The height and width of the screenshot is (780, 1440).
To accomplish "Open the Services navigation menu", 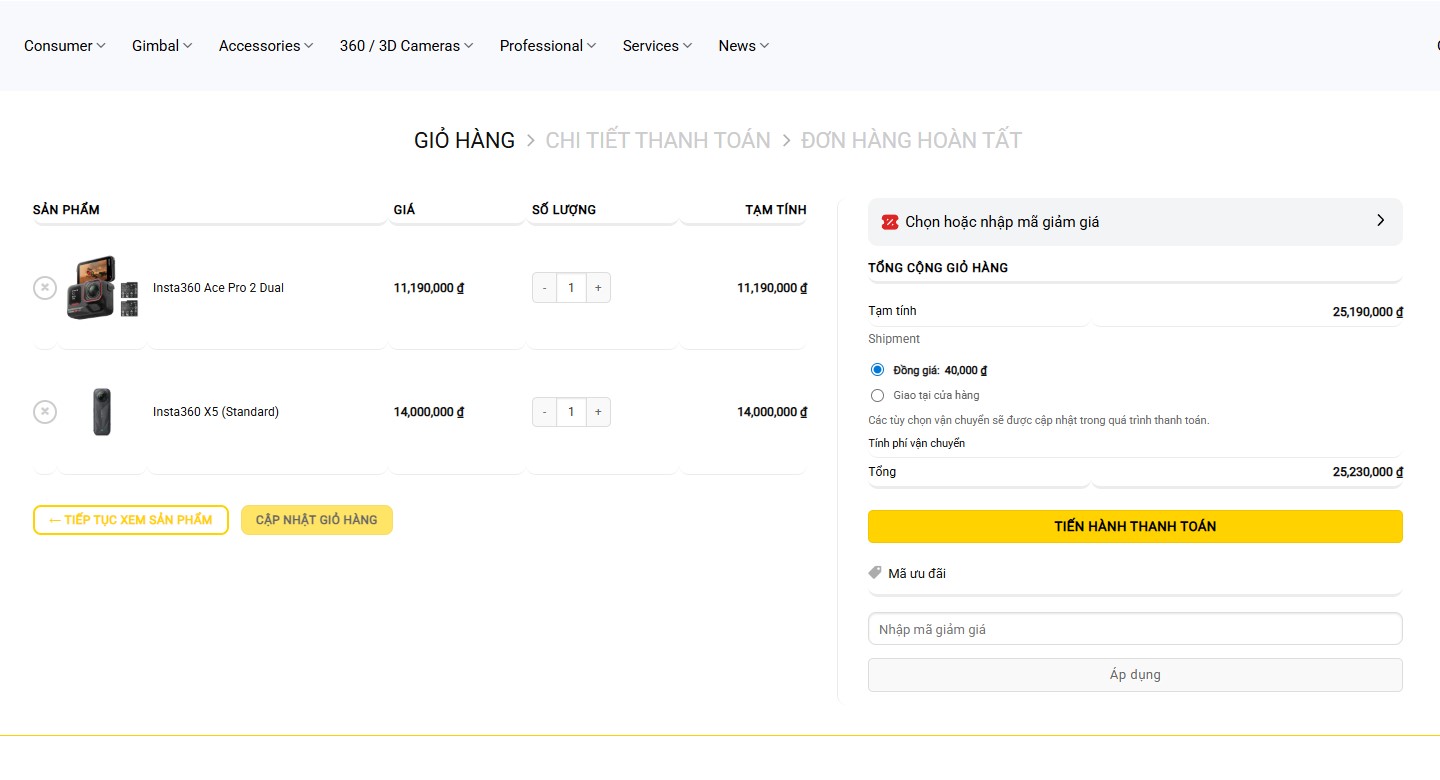I will (x=656, y=46).
